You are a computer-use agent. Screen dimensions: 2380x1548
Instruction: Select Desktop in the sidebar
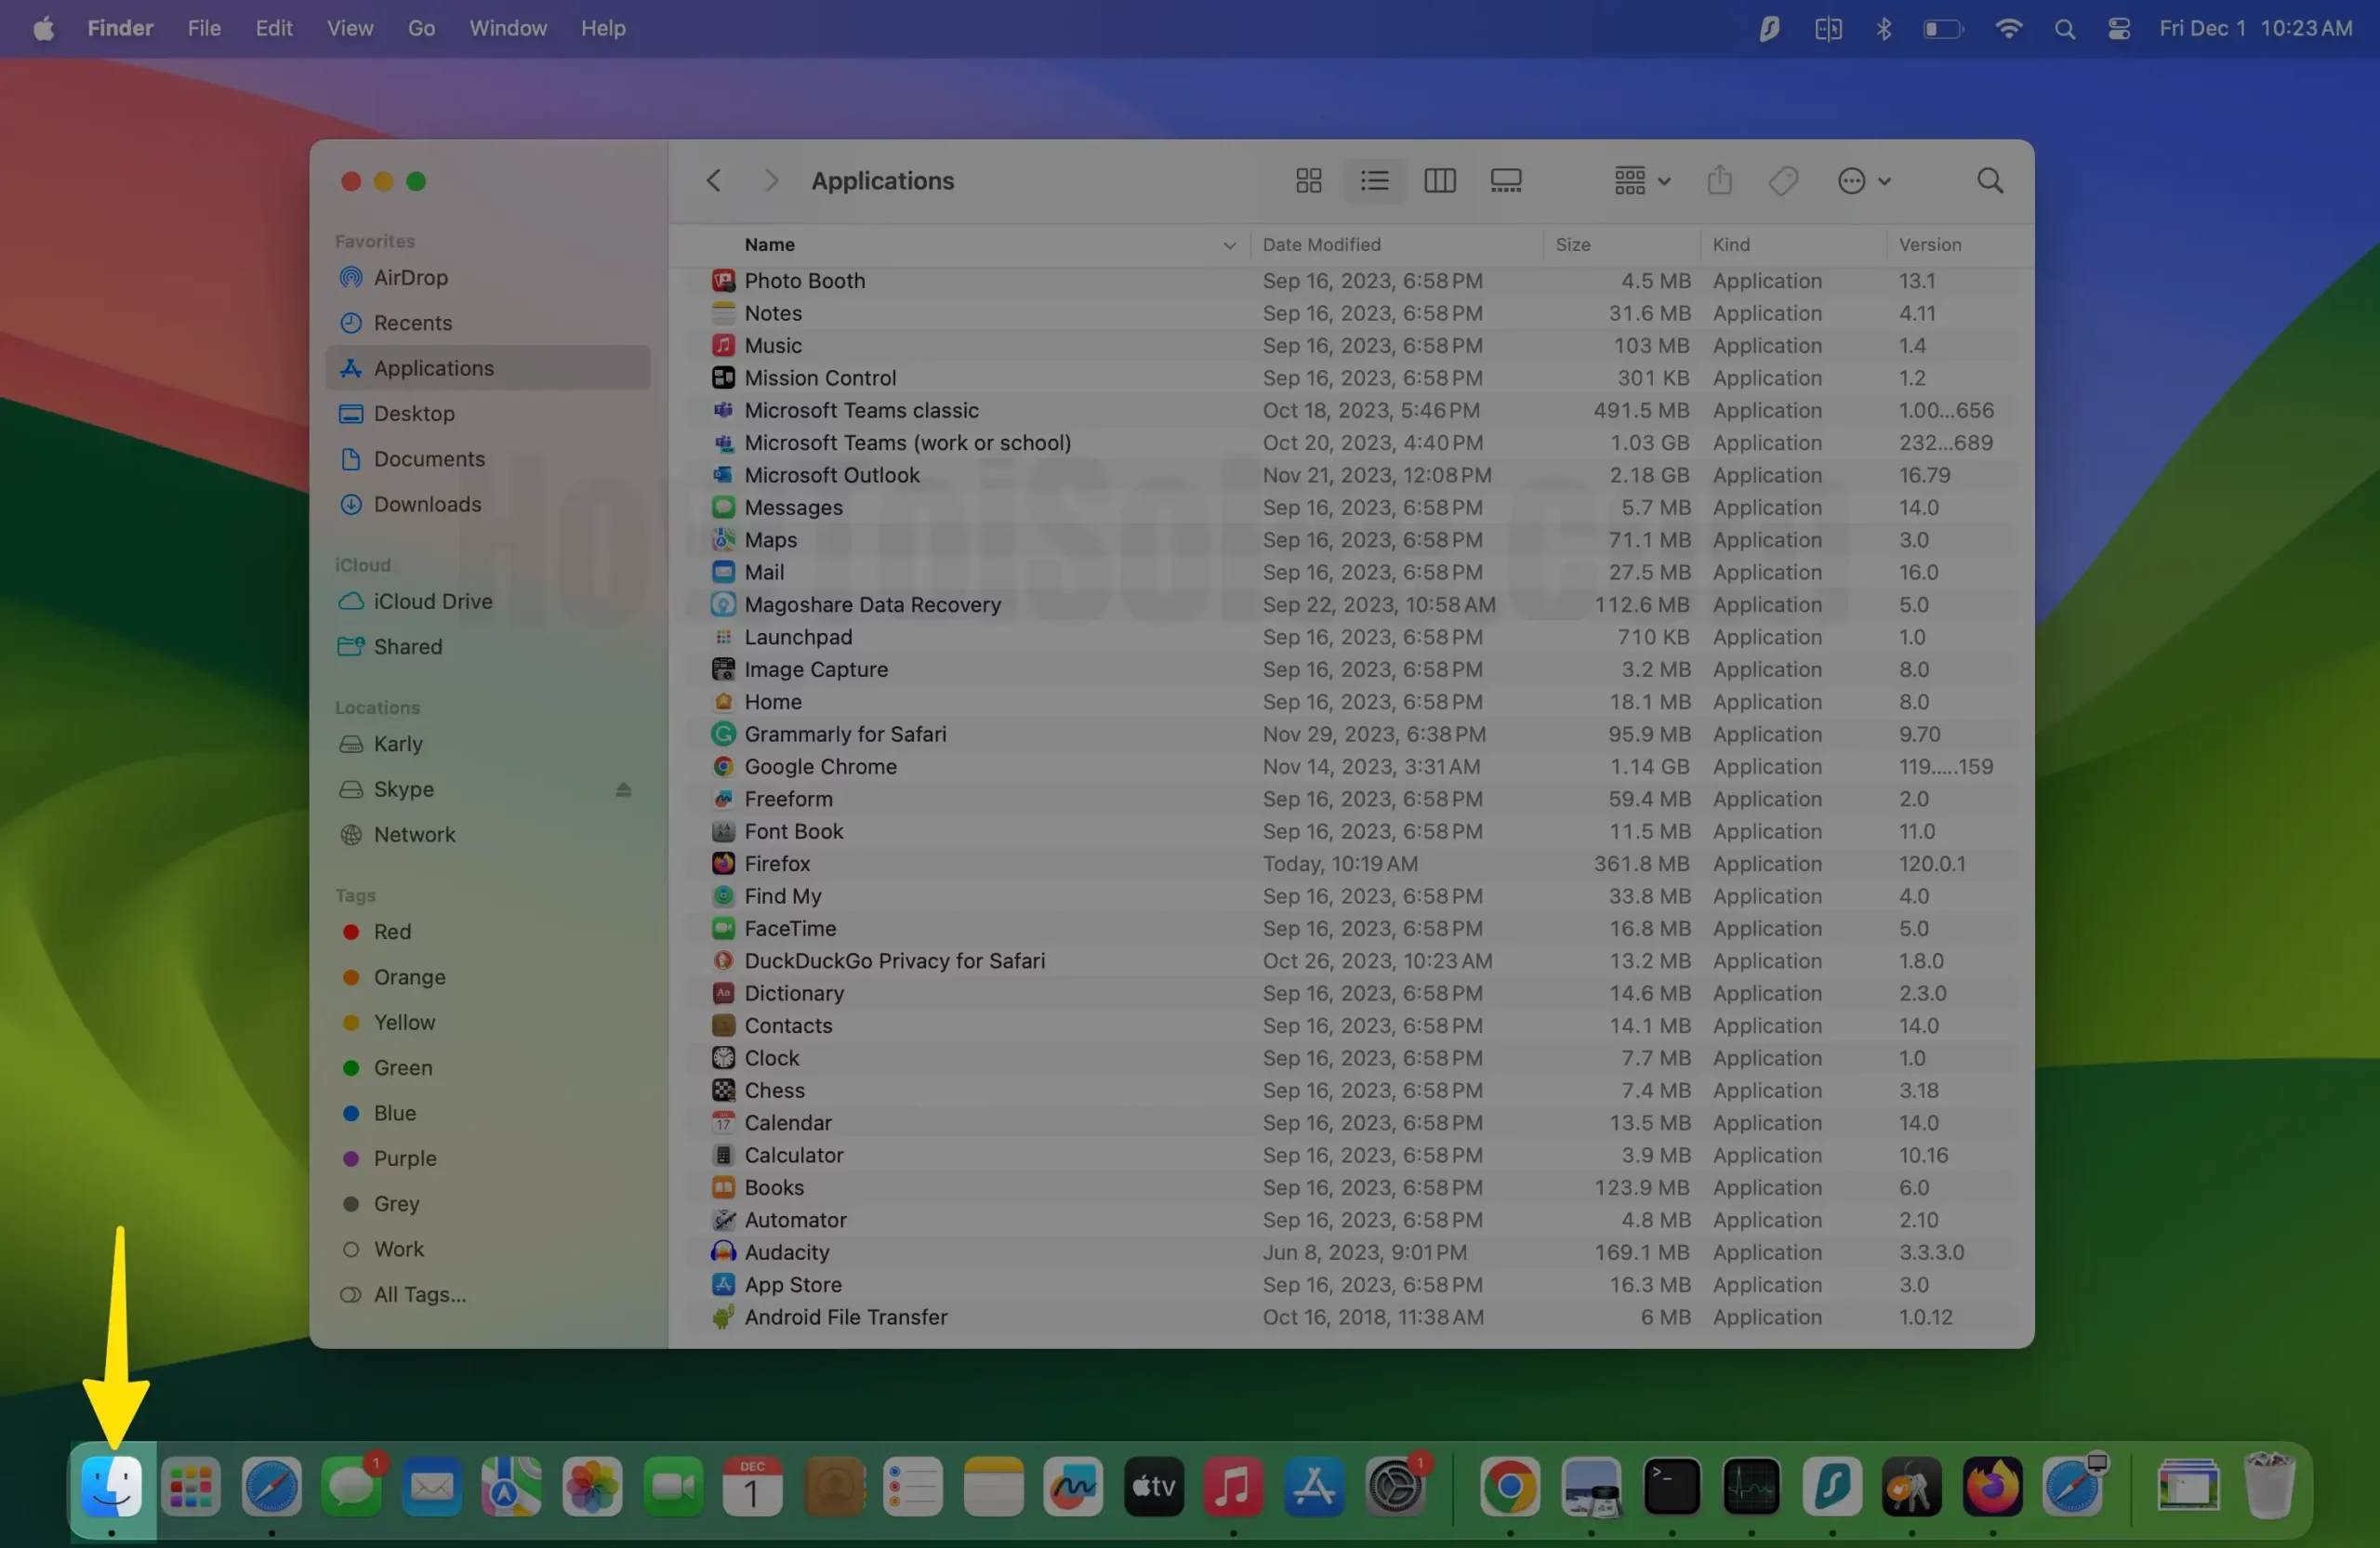pyautogui.click(x=488, y=414)
